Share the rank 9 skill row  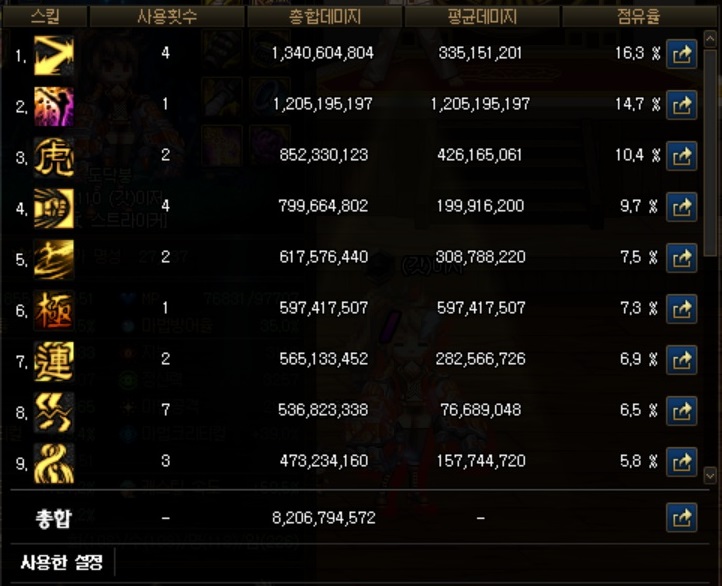681,462
